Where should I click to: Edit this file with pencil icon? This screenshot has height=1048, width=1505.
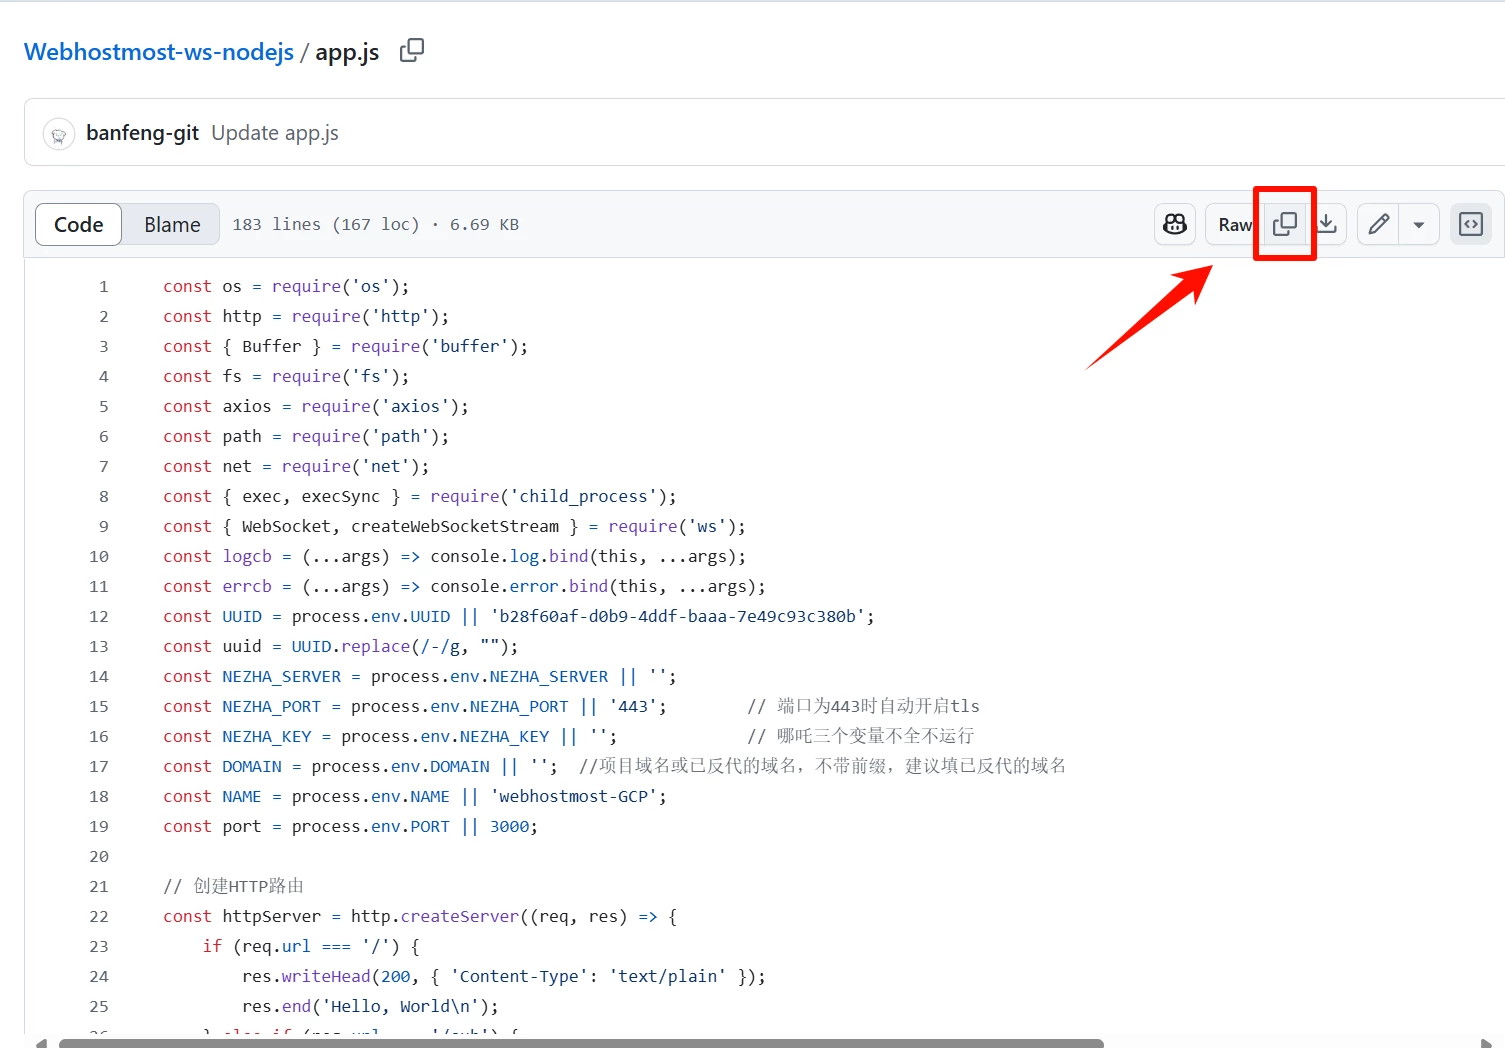1378,224
